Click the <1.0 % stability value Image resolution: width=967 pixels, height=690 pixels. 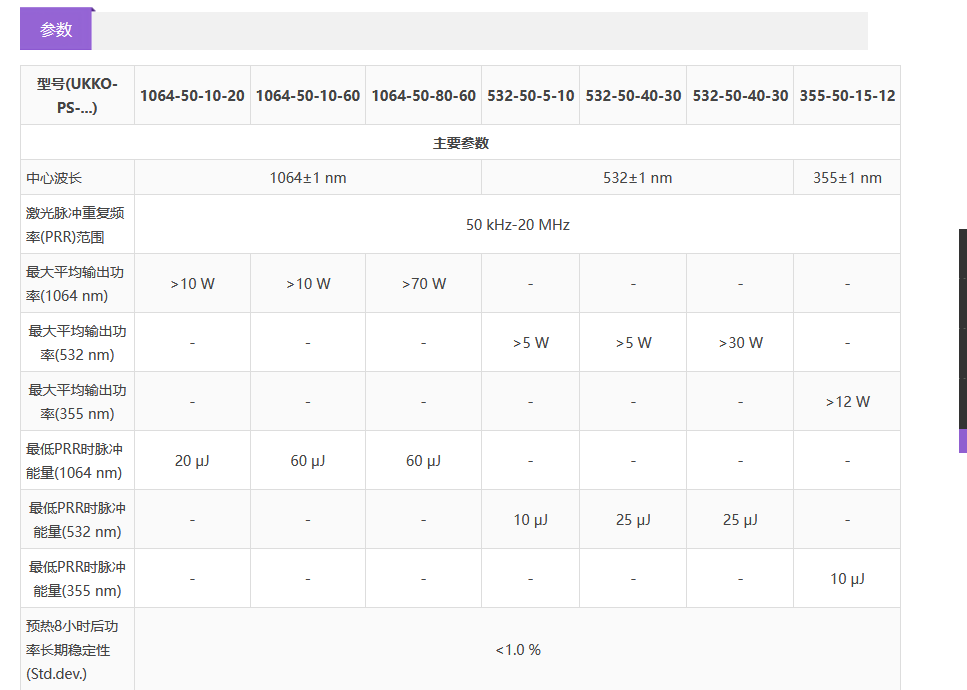517,650
